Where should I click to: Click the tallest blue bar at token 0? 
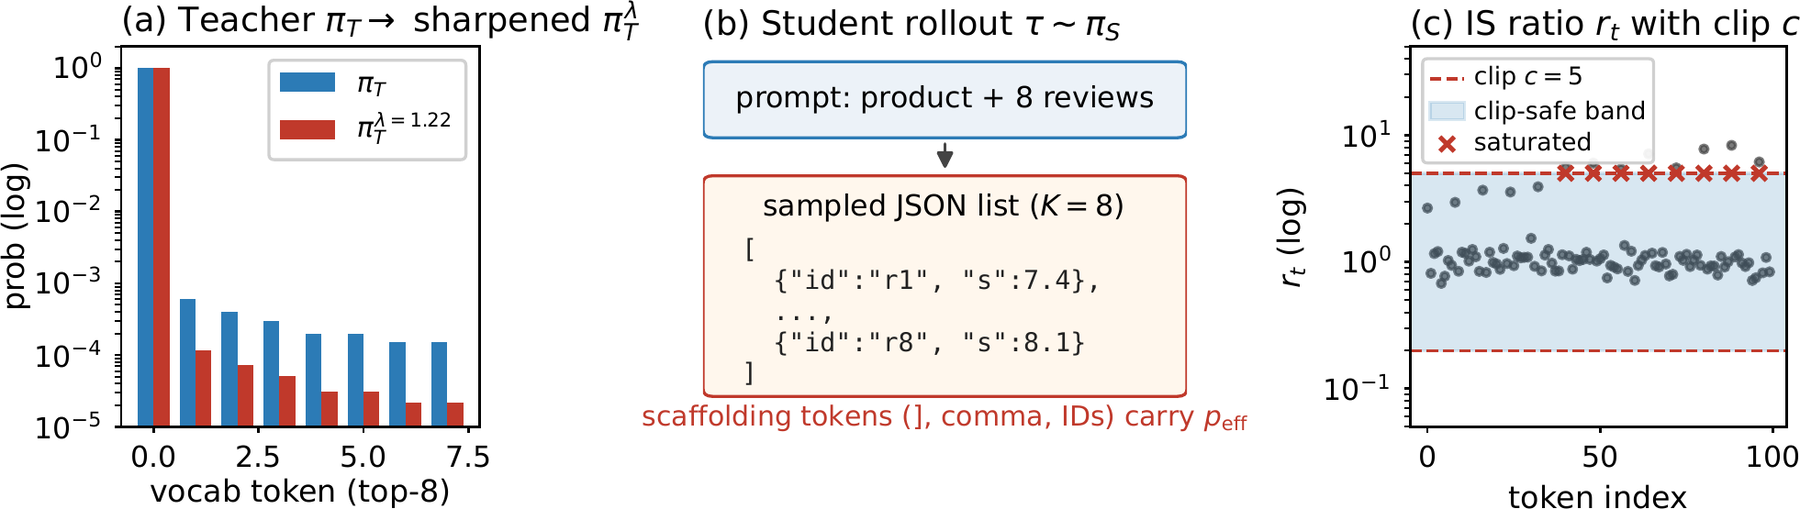point(146,247)
